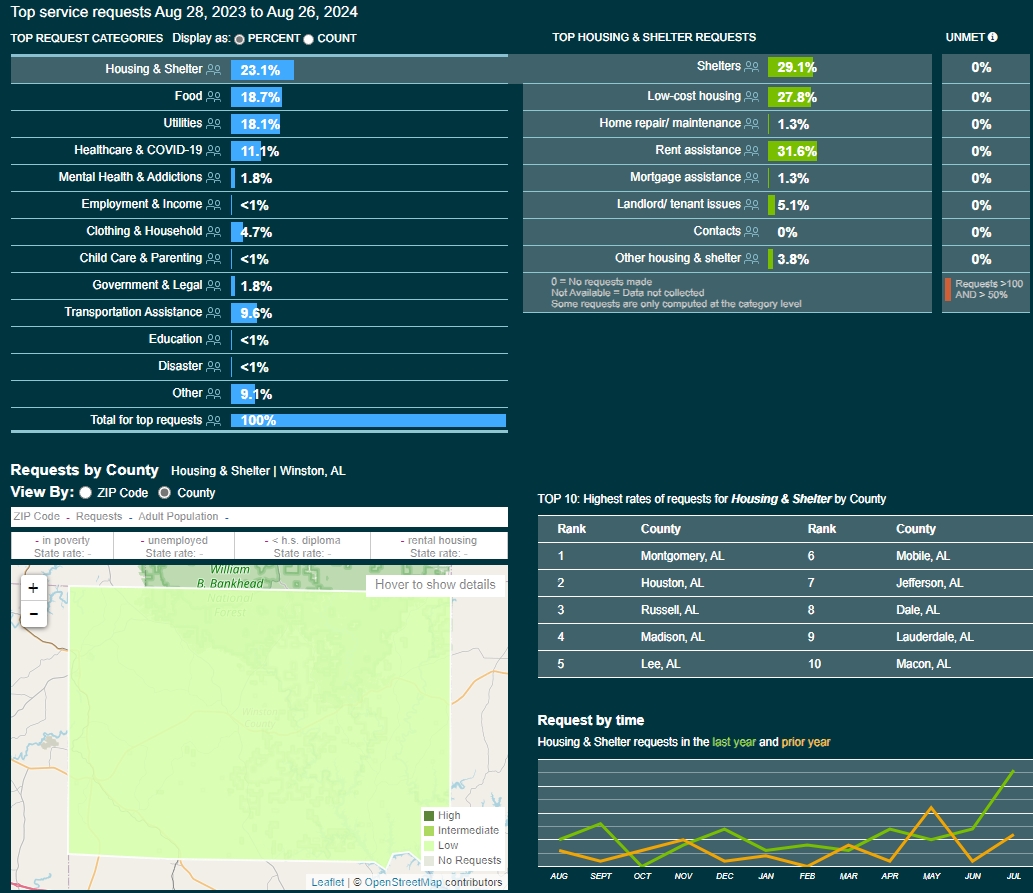Zoom in on the map
The width and height of the screenshot is (1033, 893).
(x=33, y=588)
